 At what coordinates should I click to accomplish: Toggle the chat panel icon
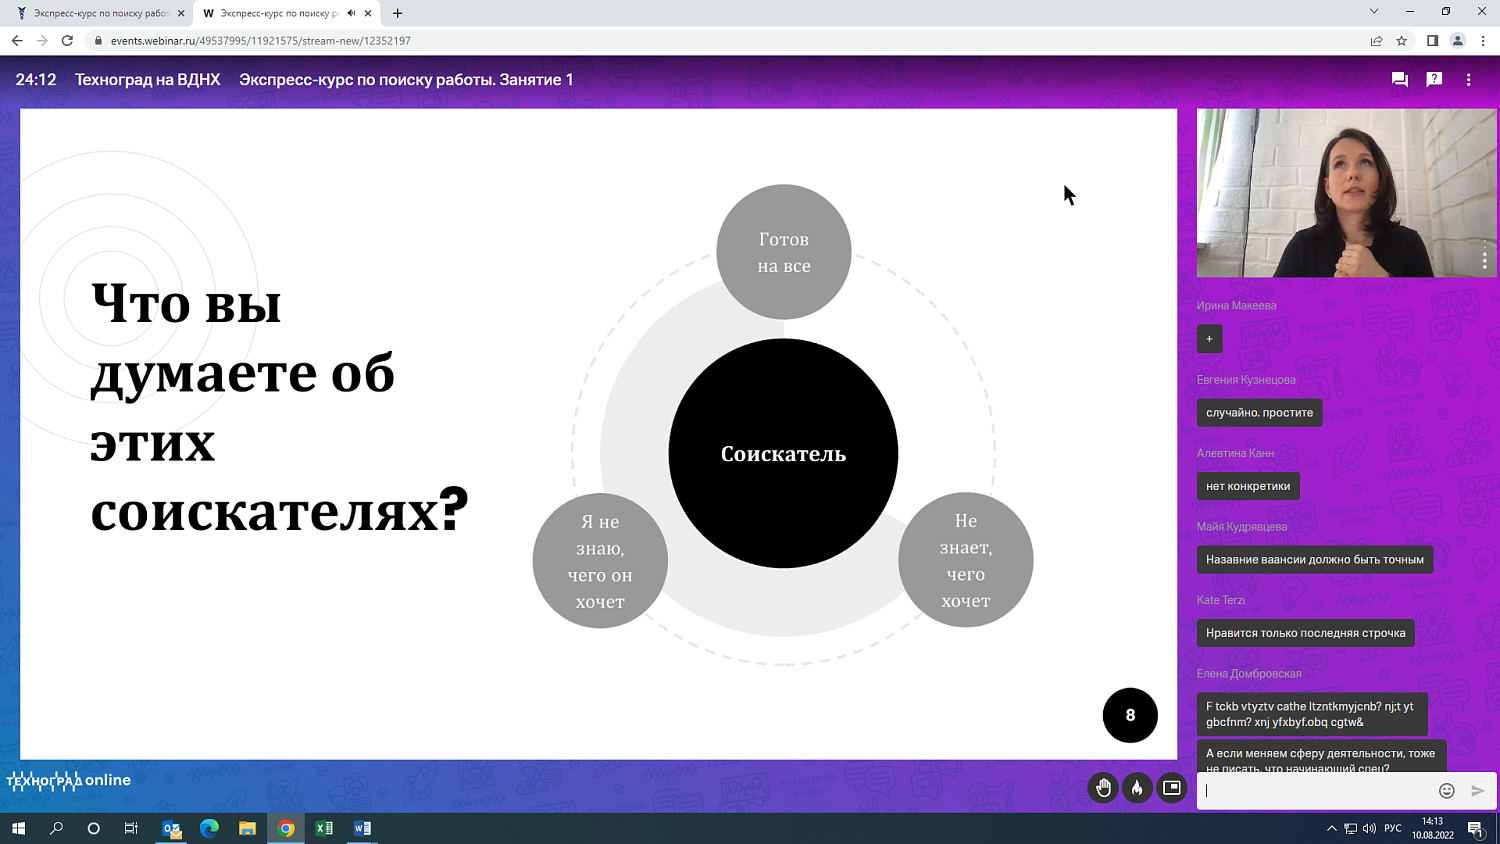tap(1399, 80)
